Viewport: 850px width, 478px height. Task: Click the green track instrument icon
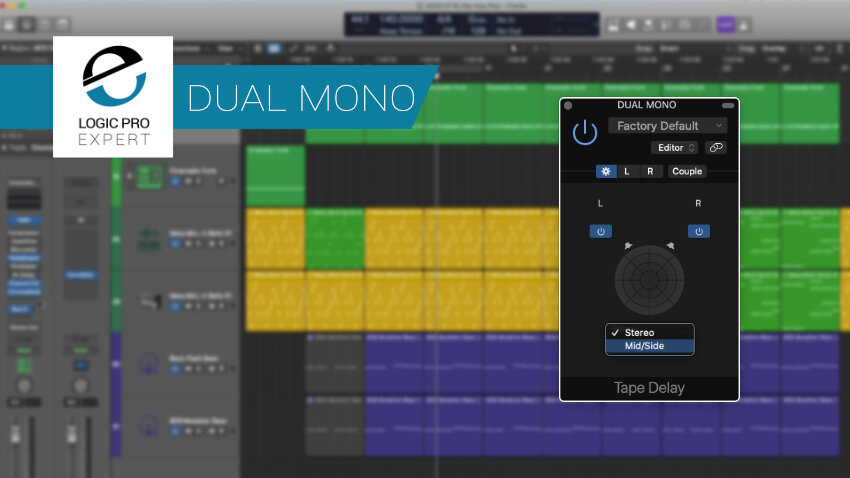click(x=150, y=177)
